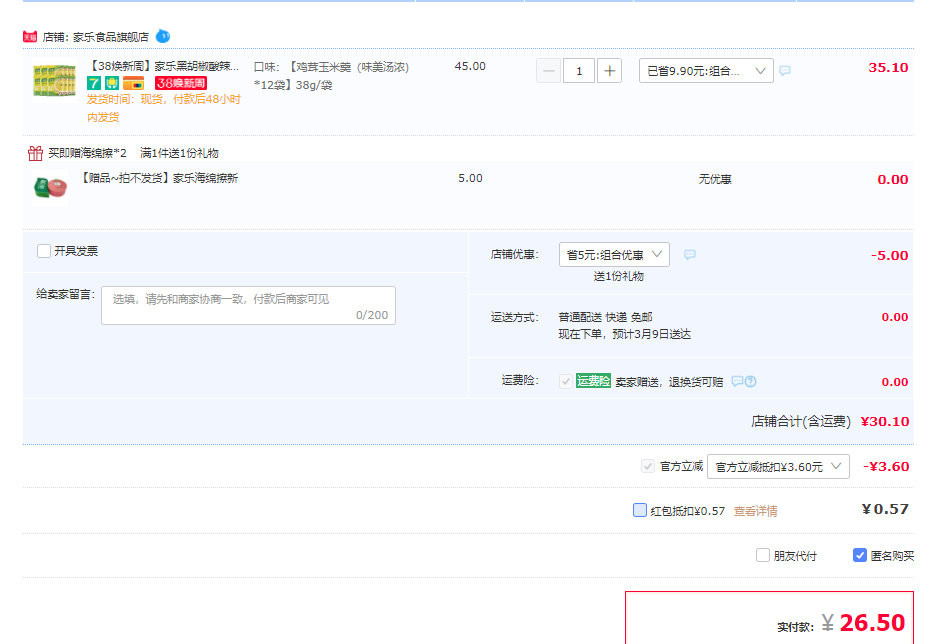
Task: Click the item subtotal 35.10
Action: coord(888,68)
